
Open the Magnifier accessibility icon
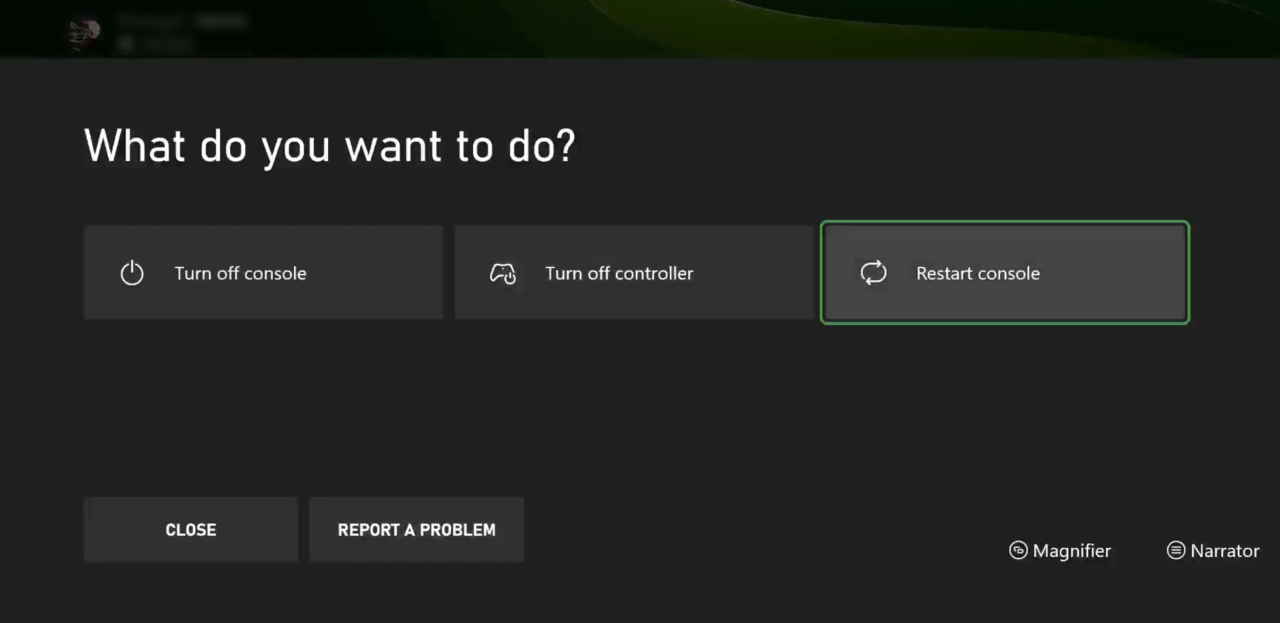1018,550
